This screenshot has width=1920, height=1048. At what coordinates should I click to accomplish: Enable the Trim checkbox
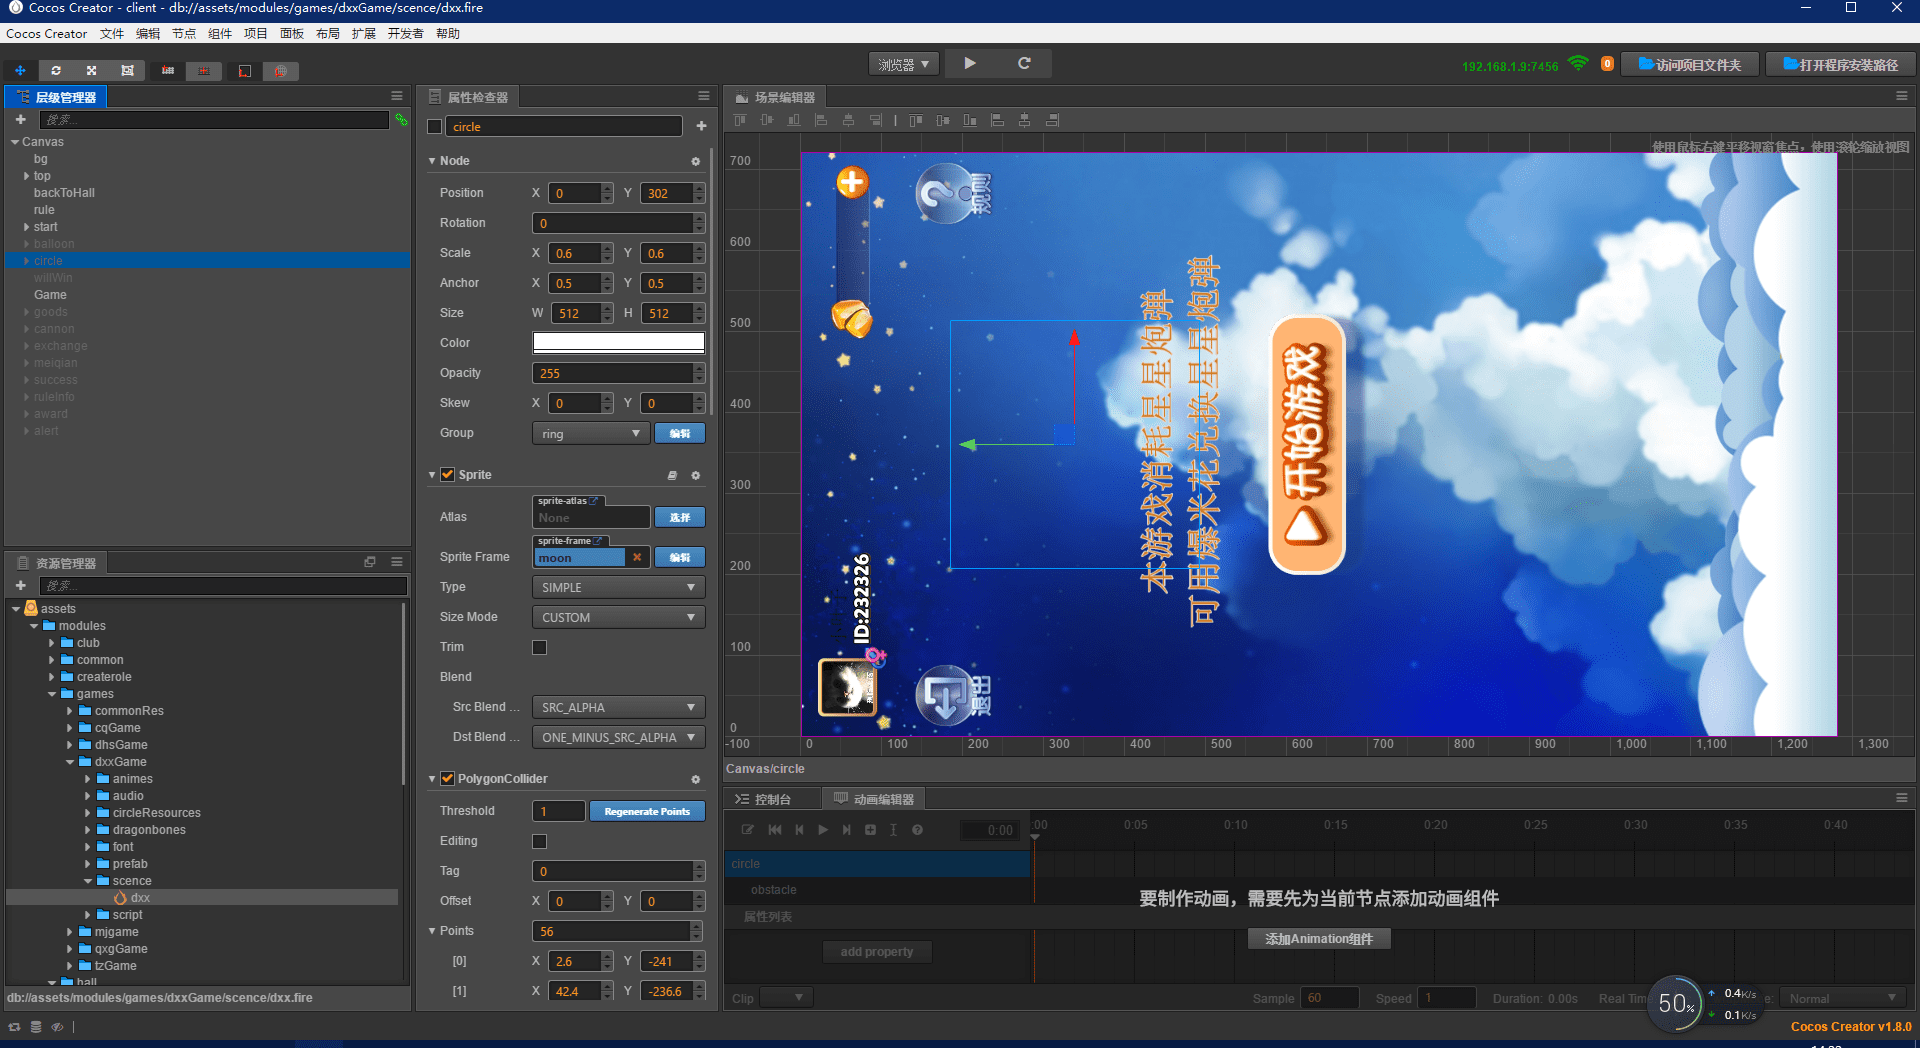[540, 647]
